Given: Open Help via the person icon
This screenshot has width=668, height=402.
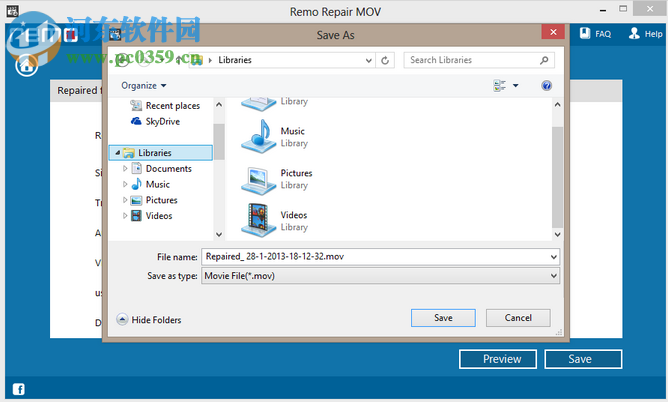Looking at the screenshot, I should pyautogui.click(x=634, y=33).
